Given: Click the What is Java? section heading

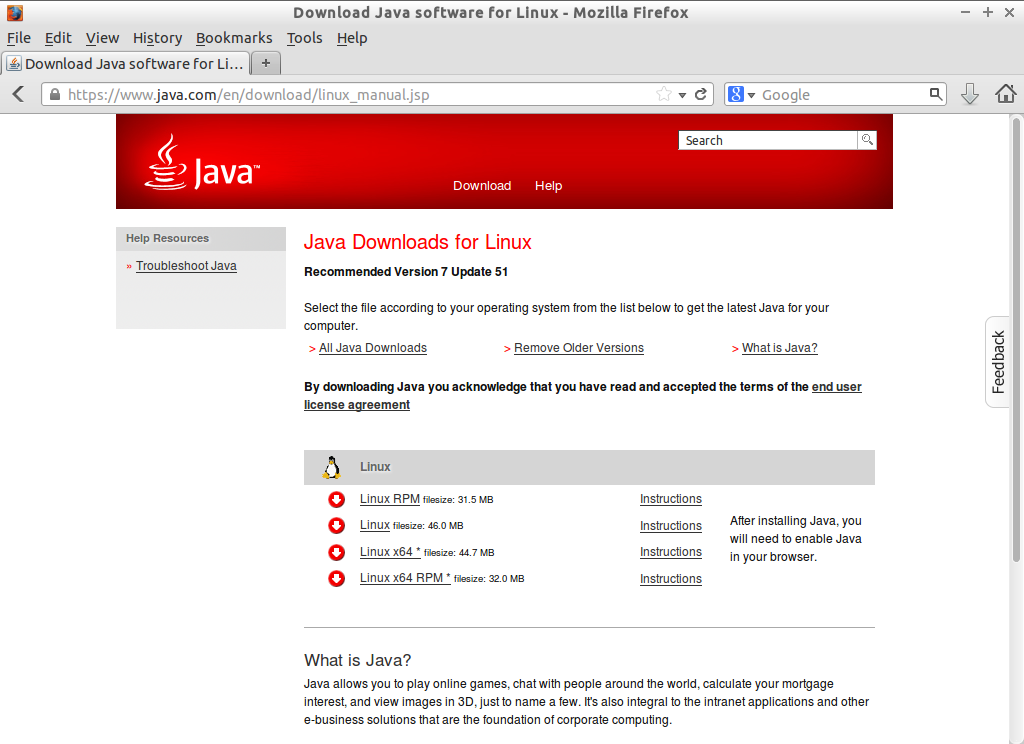Looking at the screenshot, I should pyautogui.click(x=357, y=660).
